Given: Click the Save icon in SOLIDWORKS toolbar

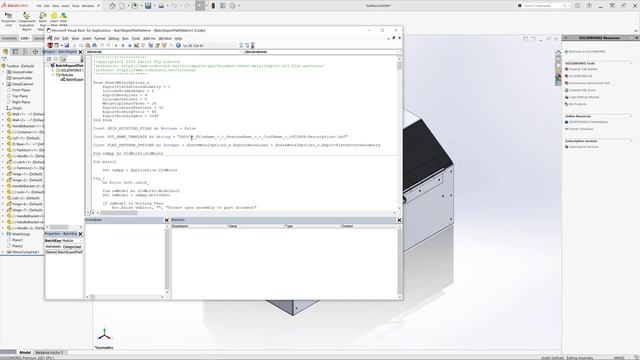Looking at the screenshot, I should [148, 6].
